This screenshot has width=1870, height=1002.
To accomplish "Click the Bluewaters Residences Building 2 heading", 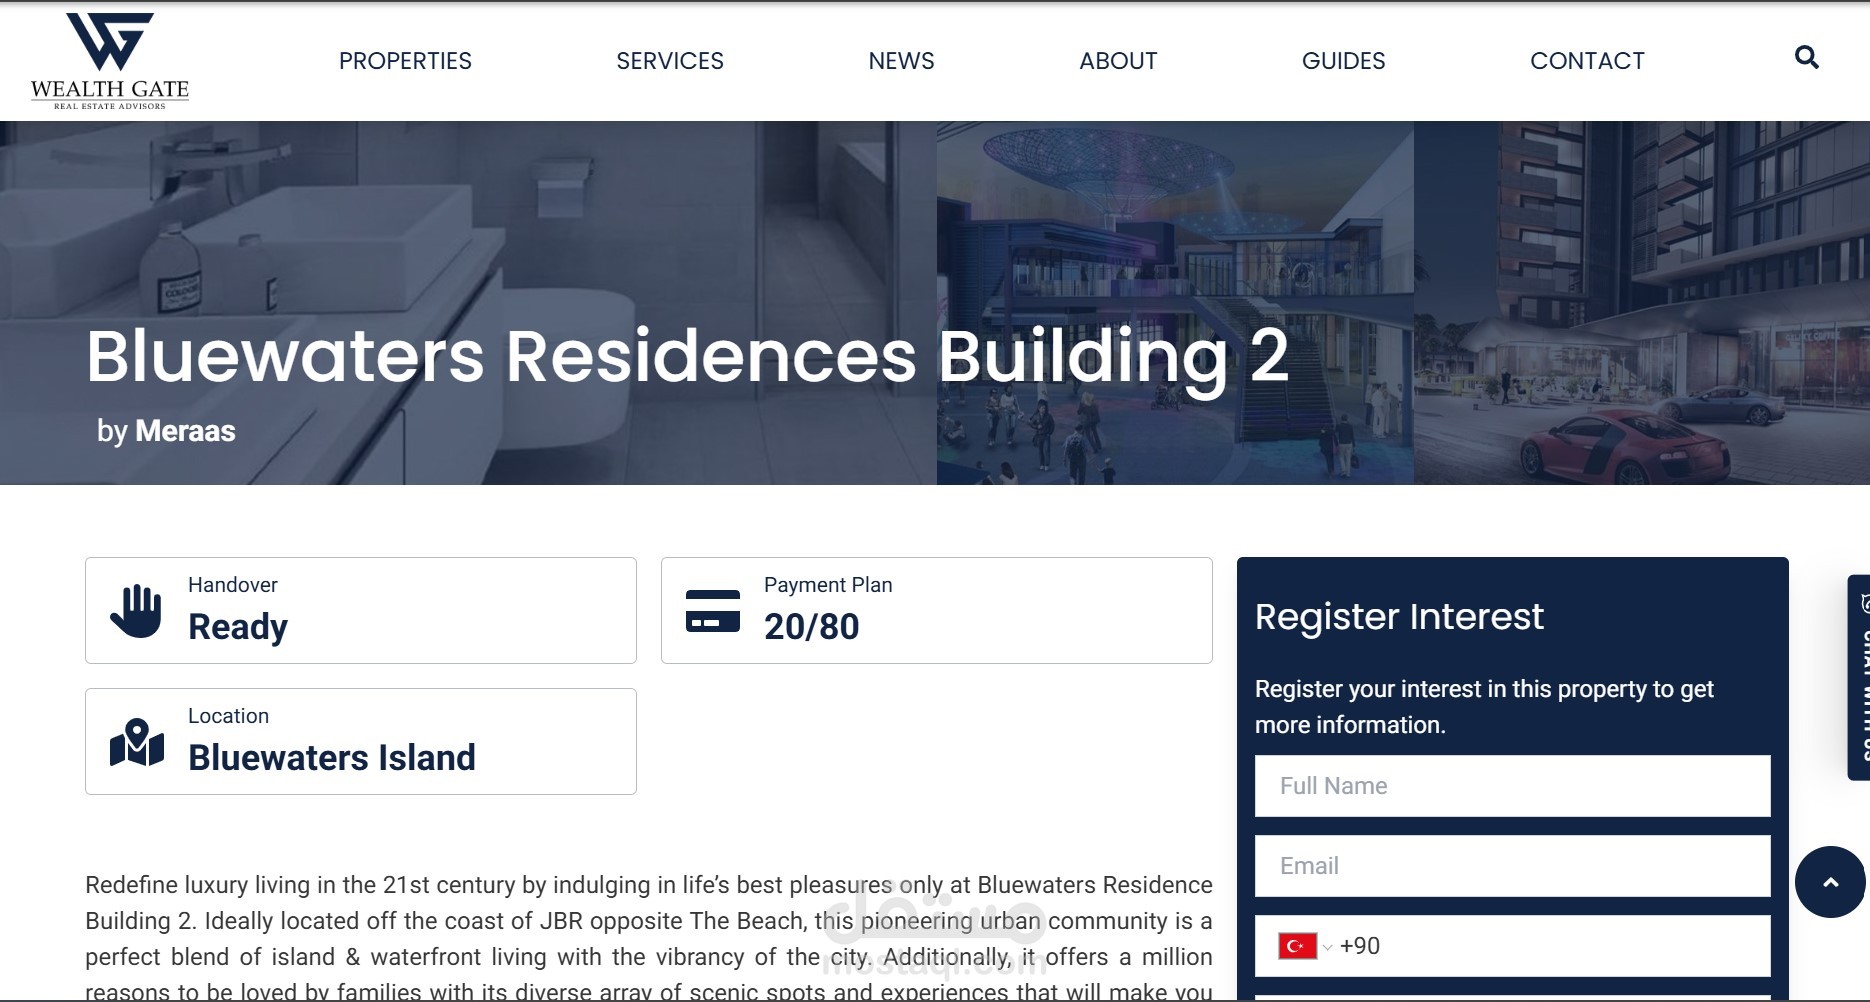I will click(x=687, y=357).
